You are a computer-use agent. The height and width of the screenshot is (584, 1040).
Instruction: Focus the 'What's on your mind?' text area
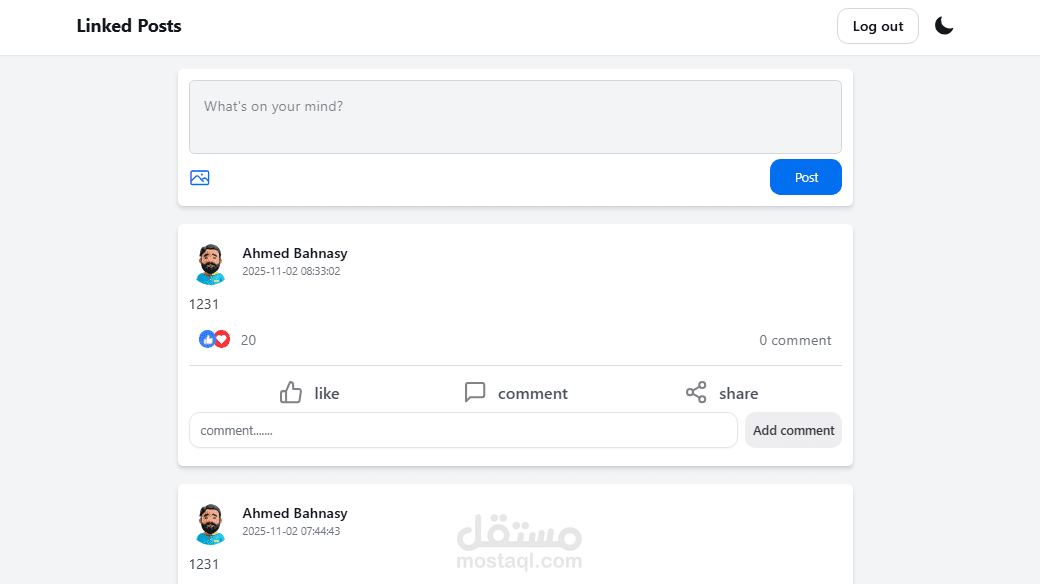coord(515,116)
